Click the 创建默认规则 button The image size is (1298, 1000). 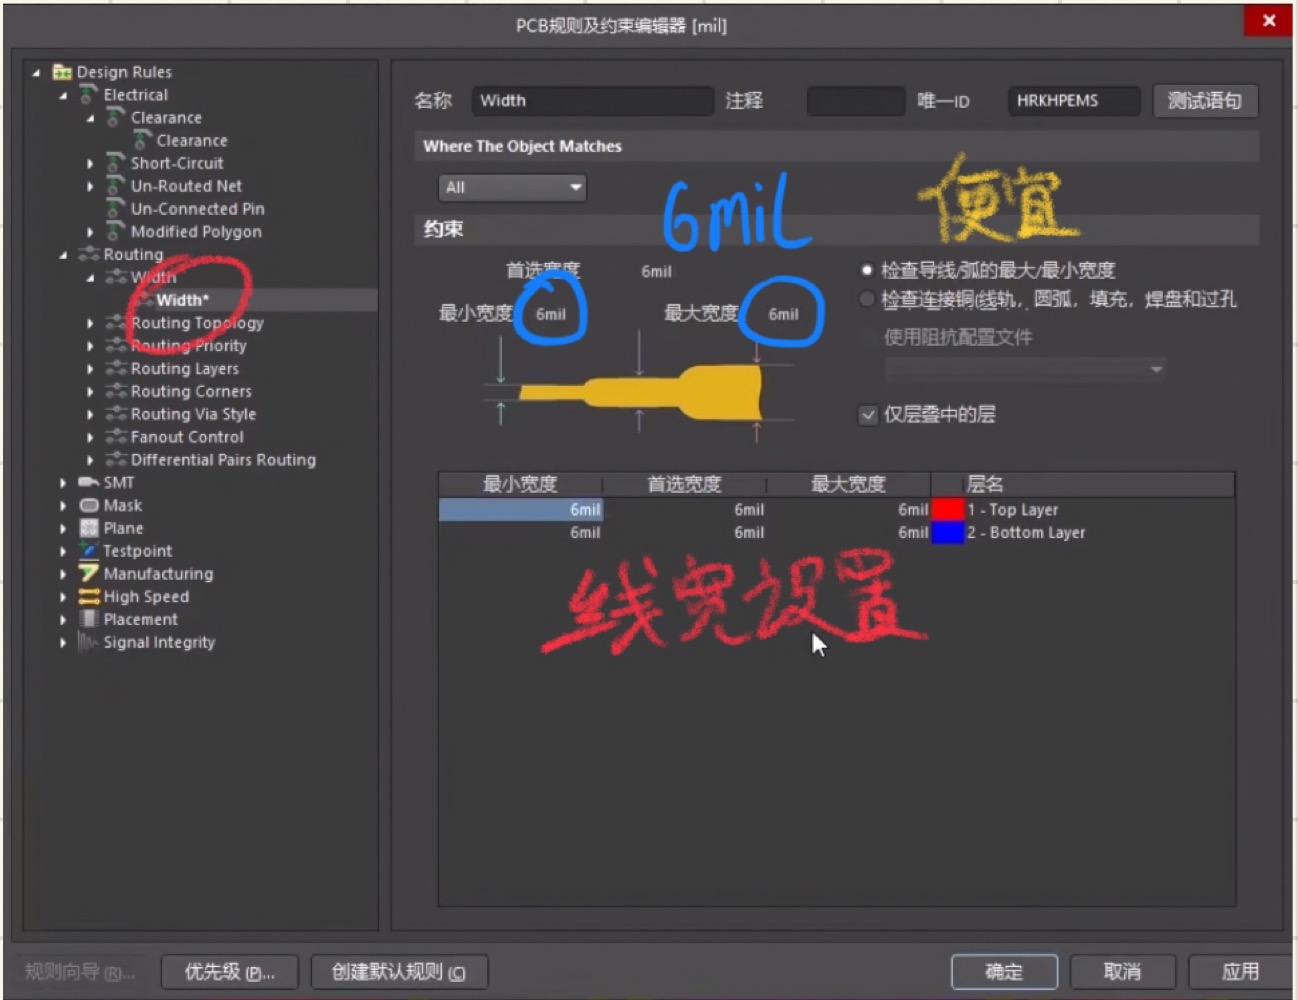coord(399,971)
